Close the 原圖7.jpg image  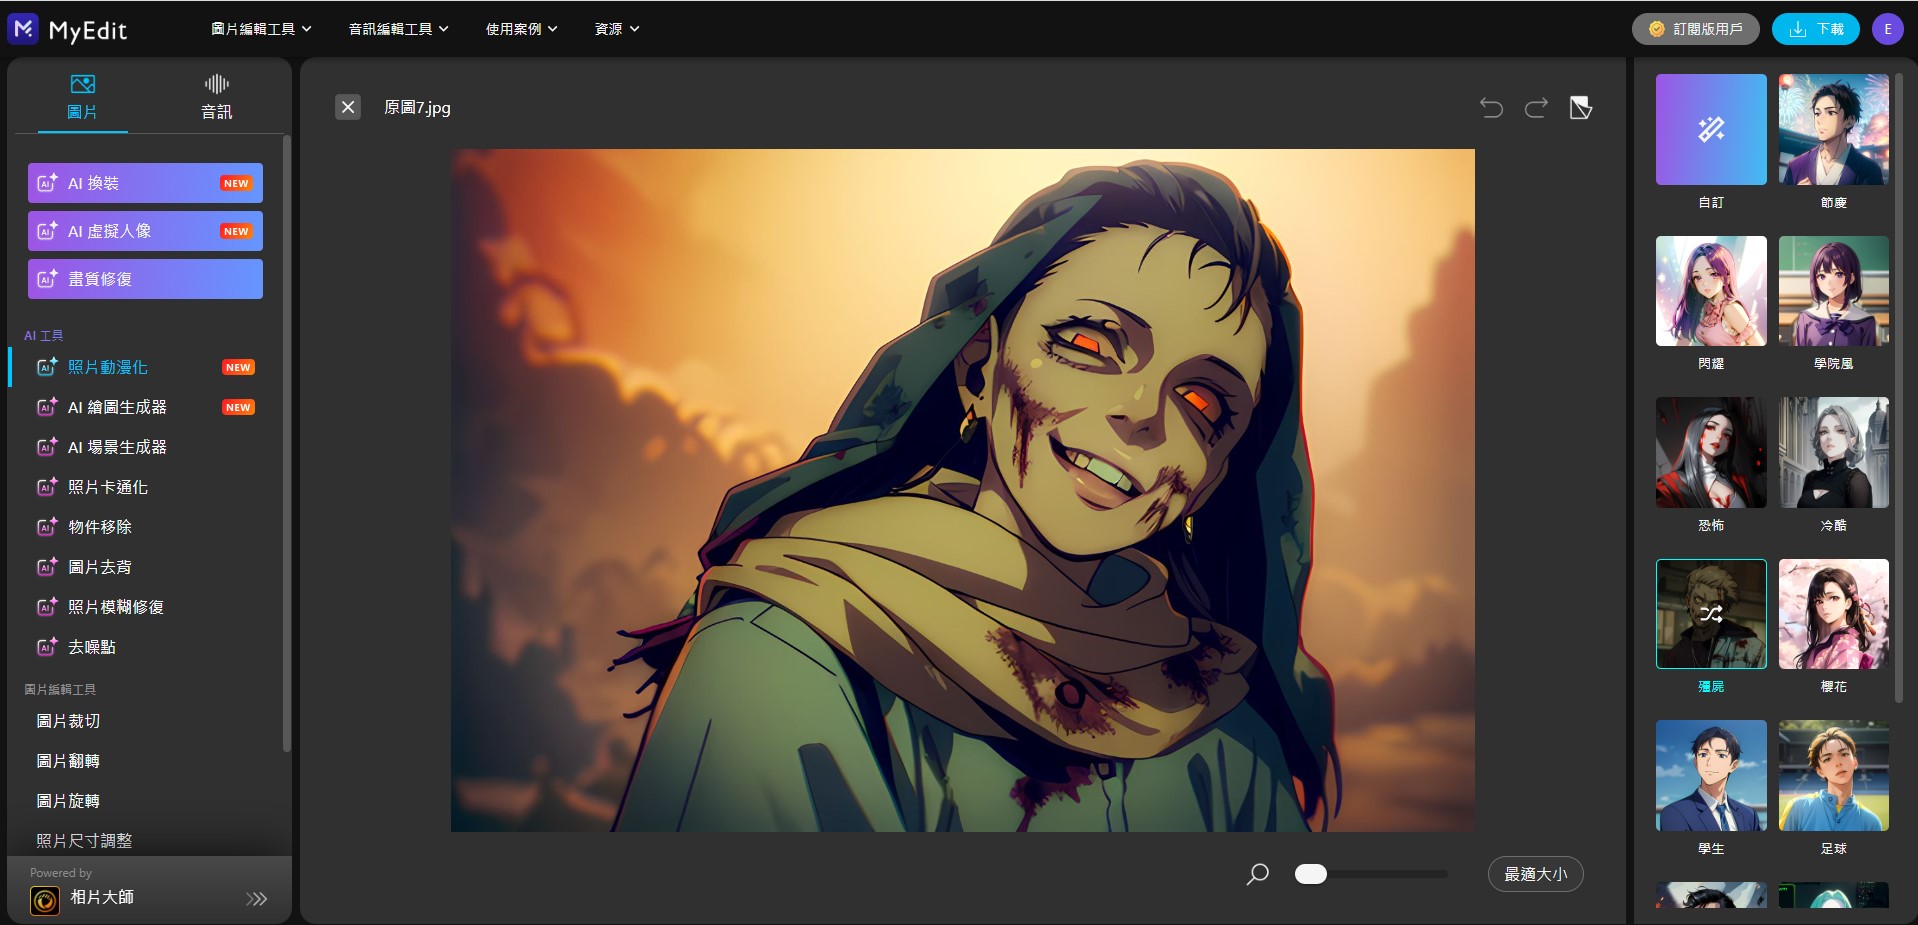[x=347, y=107]
